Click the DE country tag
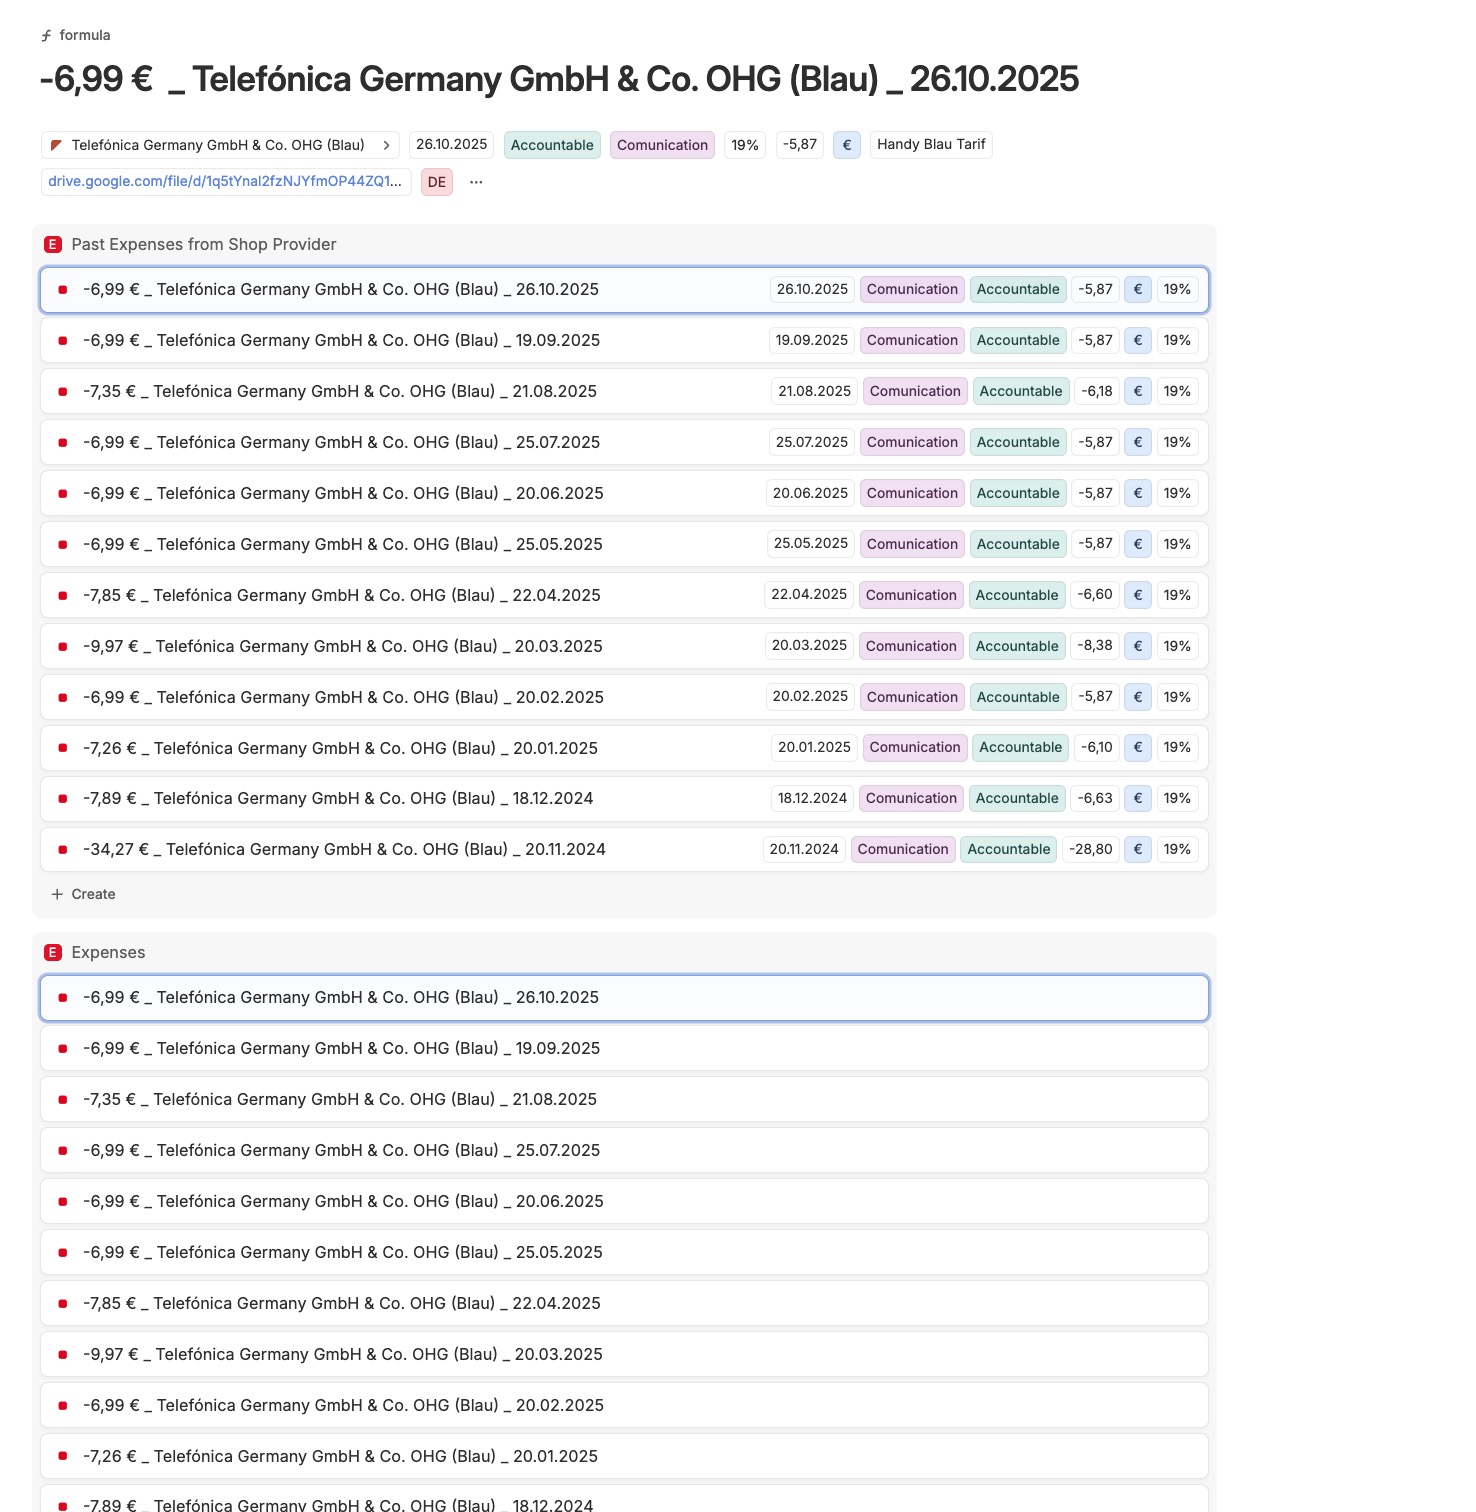The image size is (1476, 1512). (437, 182)
